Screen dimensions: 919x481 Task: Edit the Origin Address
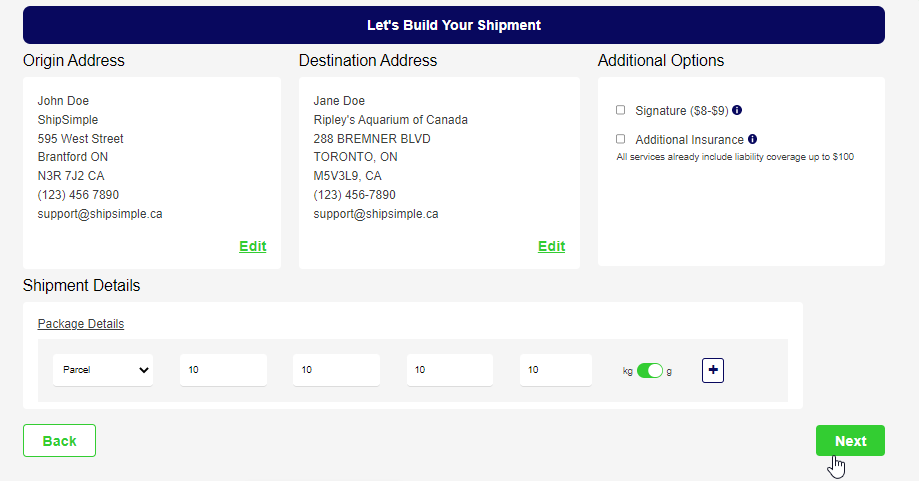[253, 246]
